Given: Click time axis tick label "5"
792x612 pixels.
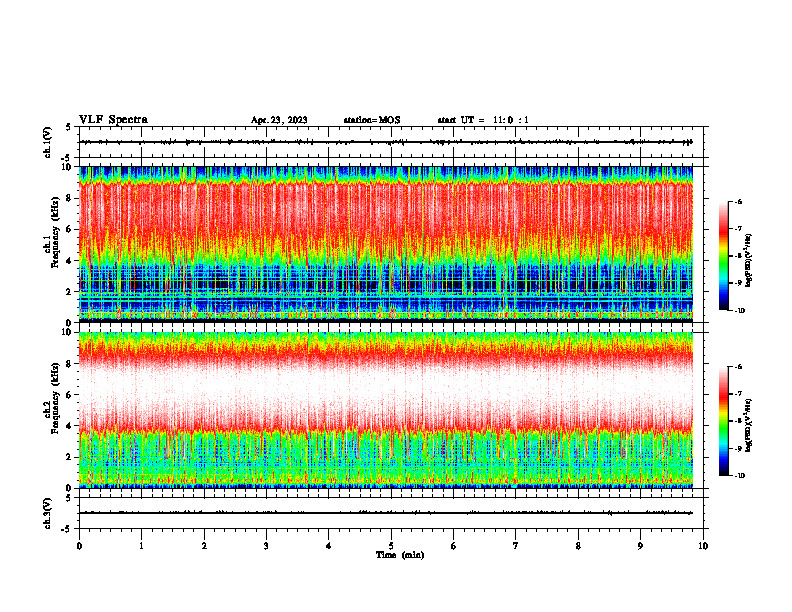Looking at the screenshot, I should pyautogui.click(x=391, y=546).
